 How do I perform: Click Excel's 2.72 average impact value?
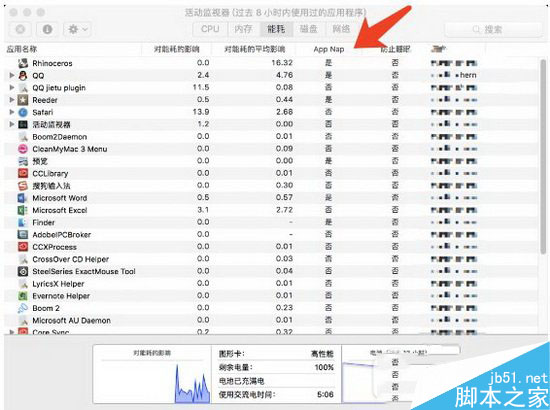(284, 210)
